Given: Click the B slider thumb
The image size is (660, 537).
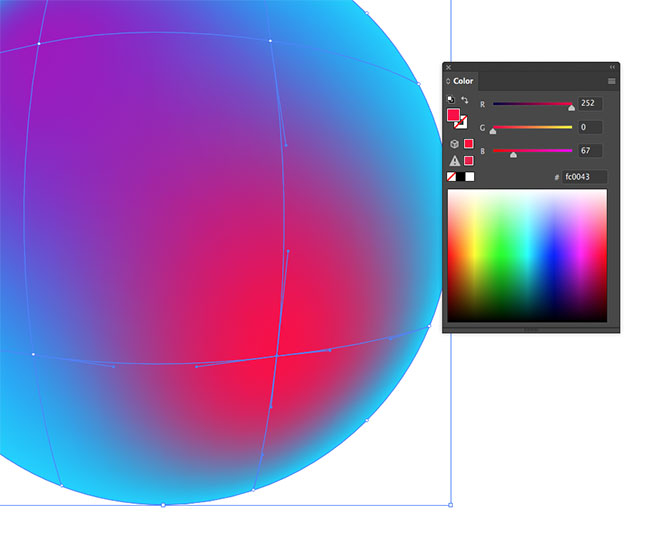Looking at the screenshot, I should (513, 155).
